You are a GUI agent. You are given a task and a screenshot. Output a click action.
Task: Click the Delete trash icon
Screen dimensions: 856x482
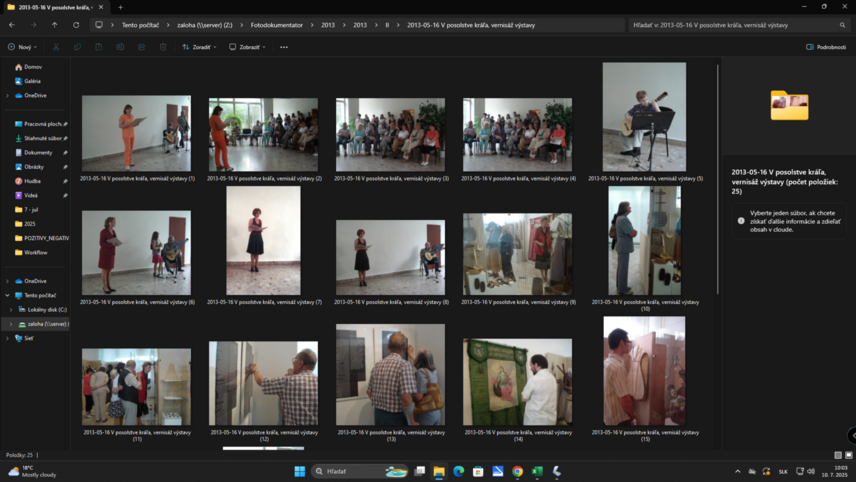[163, 47]
